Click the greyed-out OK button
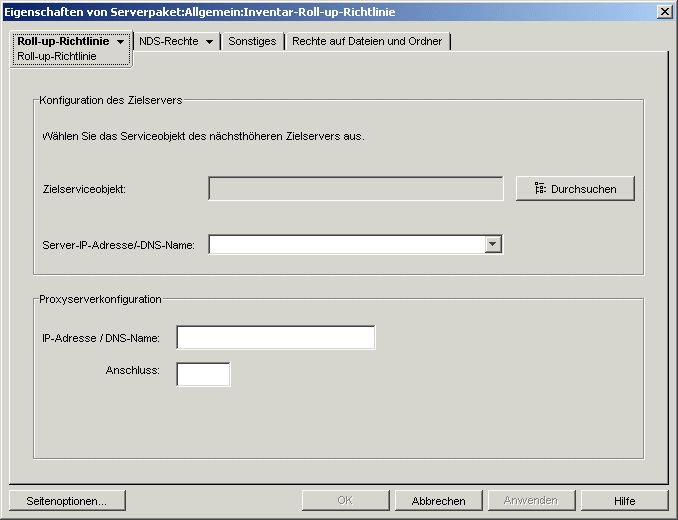Viewport: 678px width, 520px height. (x=344, y=501)
